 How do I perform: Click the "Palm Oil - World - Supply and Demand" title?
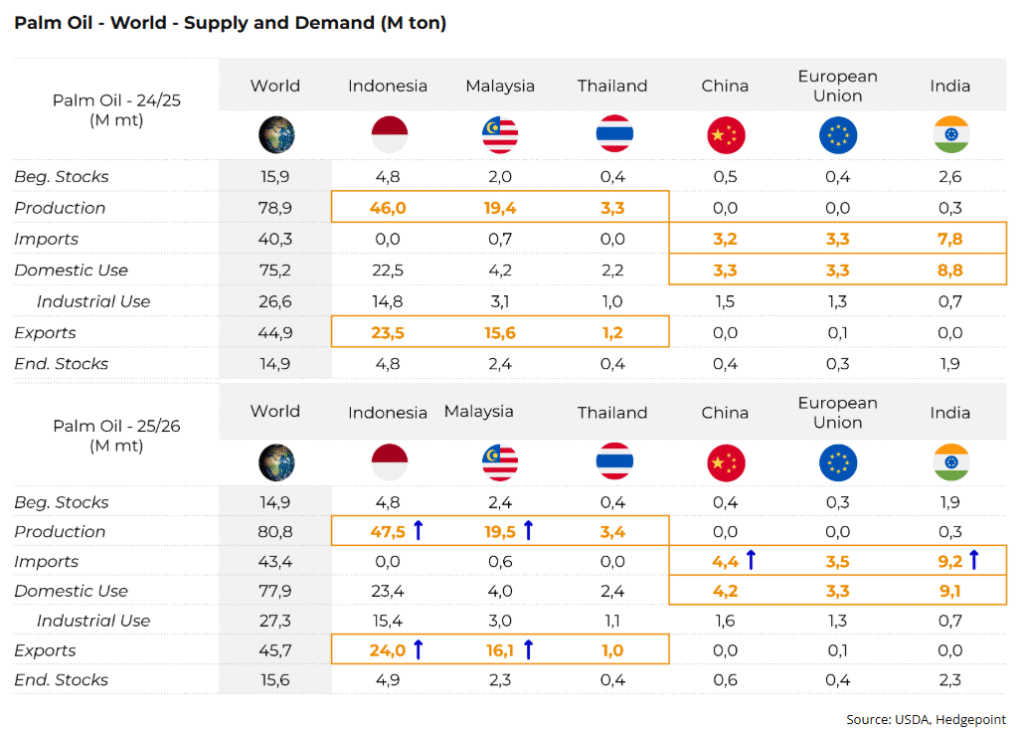point(230,23)
